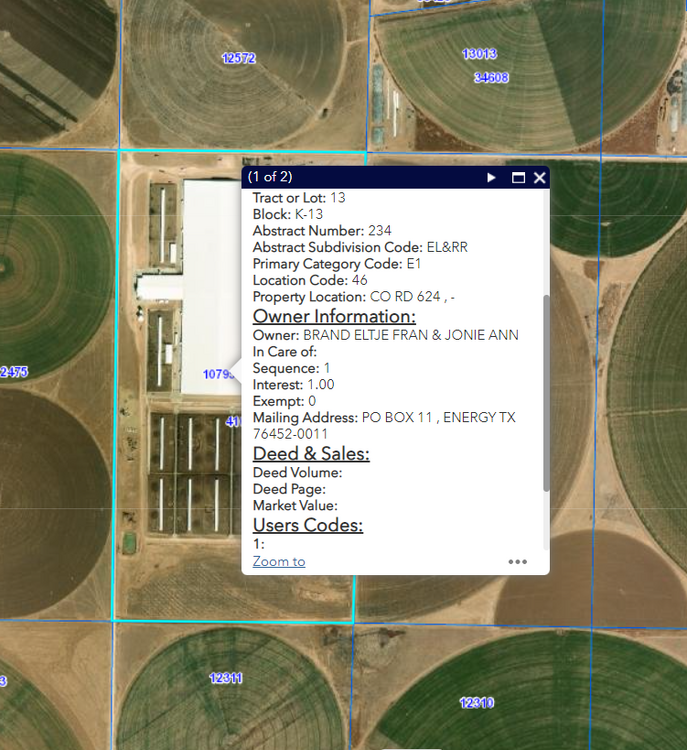
Task: Click the popup's vertical scrollbar
Action: click(546, 392)
